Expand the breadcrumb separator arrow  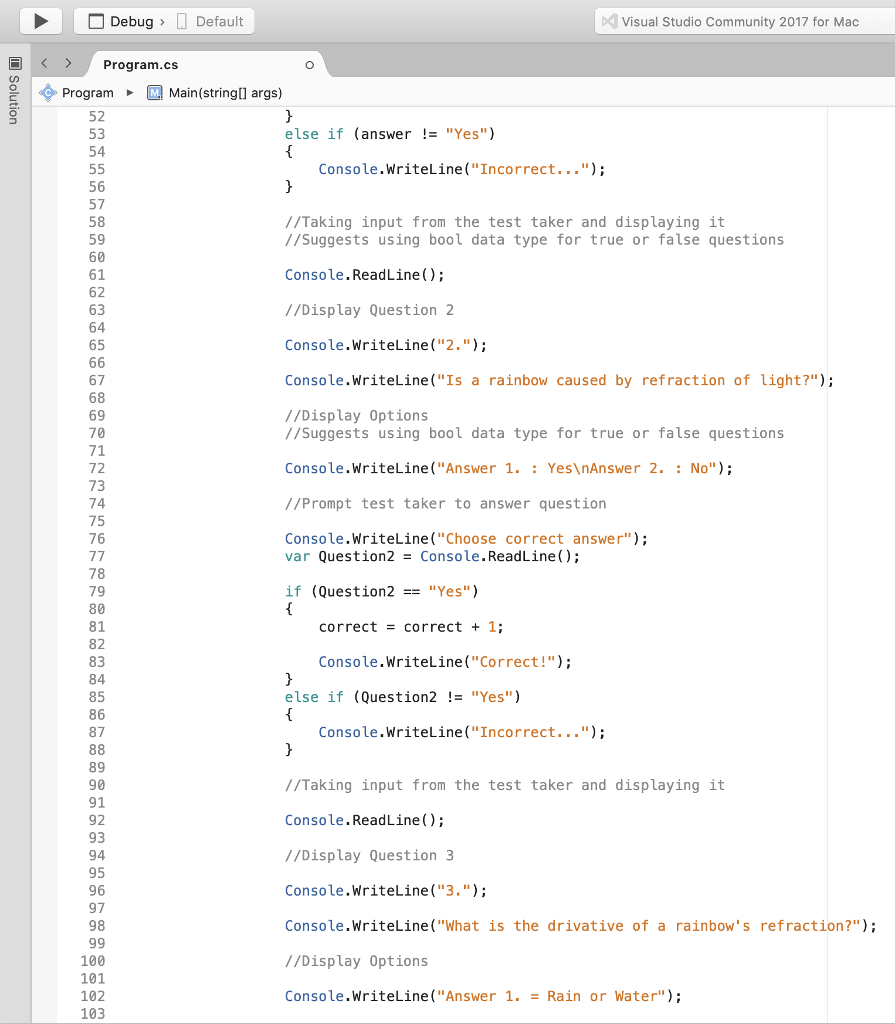click(130, 93)
